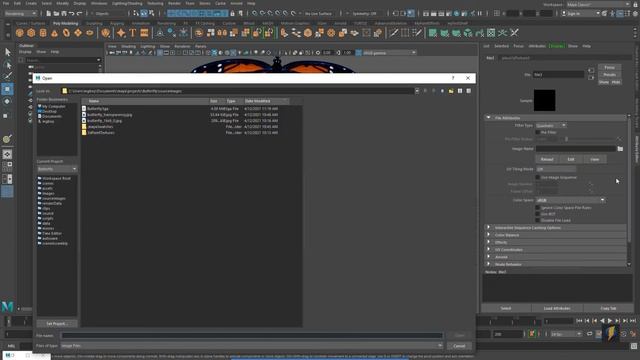
Task: Create a polygon sphere from the shelf
Action: tap(20, 33)
